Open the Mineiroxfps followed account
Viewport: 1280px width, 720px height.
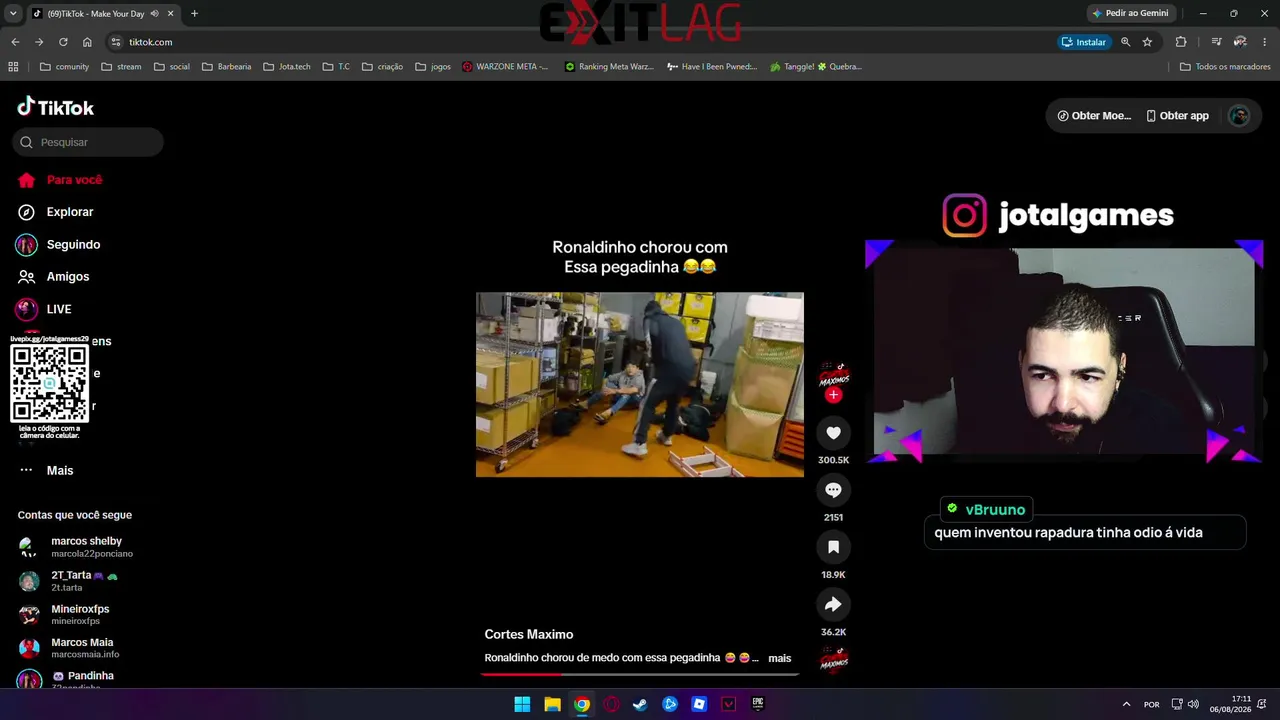64,614
